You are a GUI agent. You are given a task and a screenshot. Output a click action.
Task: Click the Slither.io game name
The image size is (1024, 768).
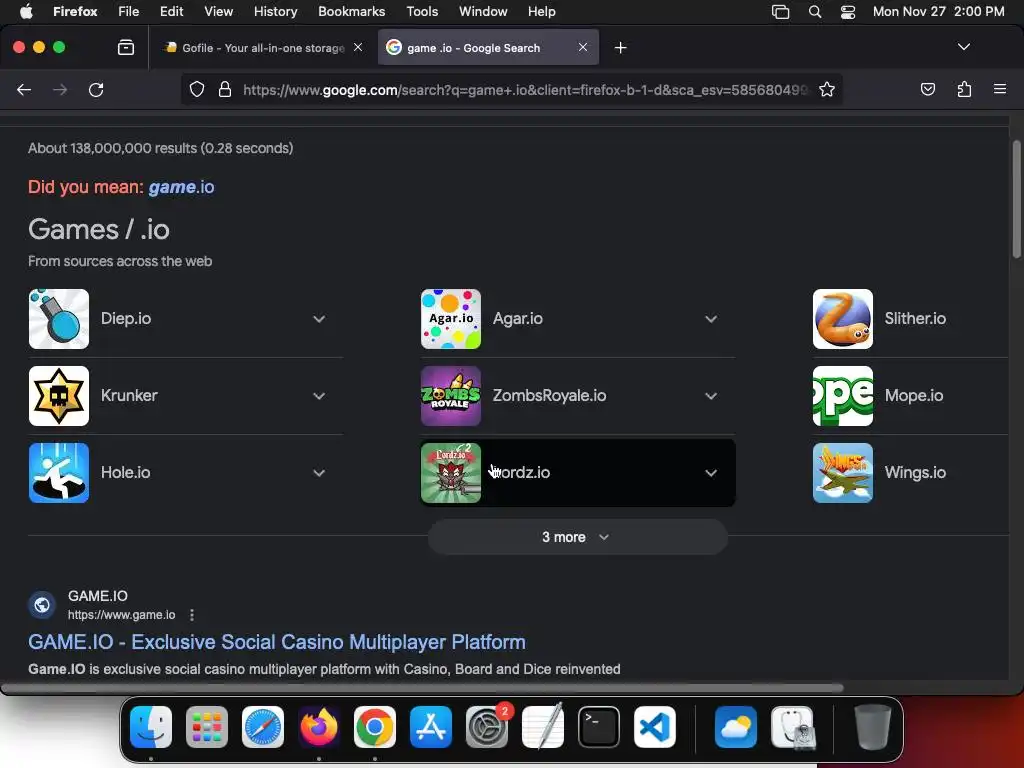(915, 319)
